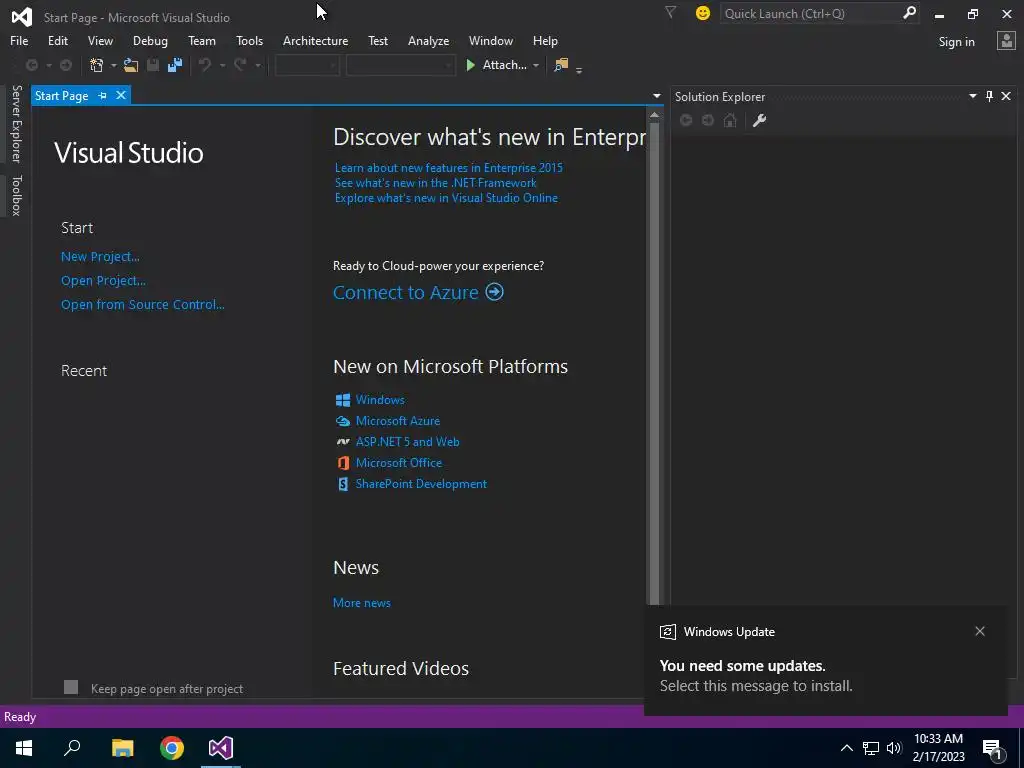Click the Redo toolbar icon
The image size is (1024, 768).
[240, 65]
